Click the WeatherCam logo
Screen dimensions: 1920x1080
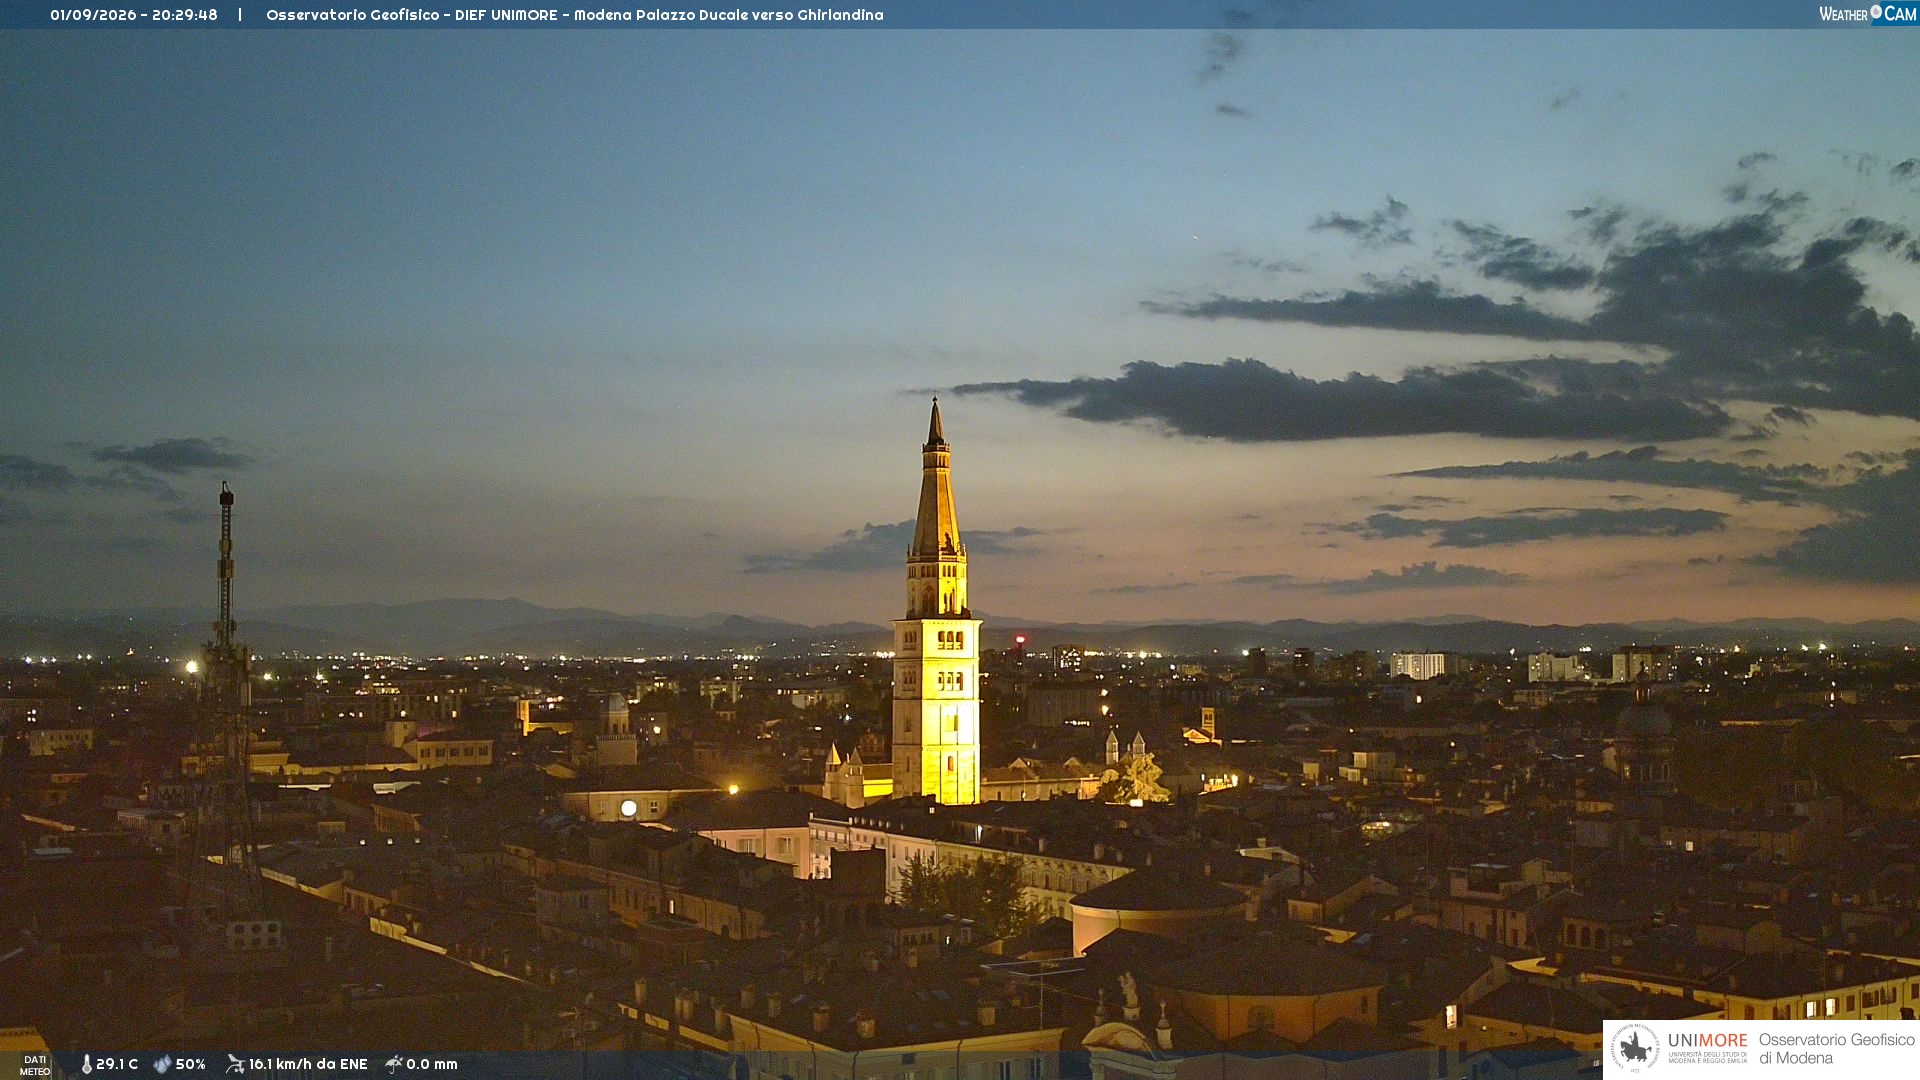1867,13
